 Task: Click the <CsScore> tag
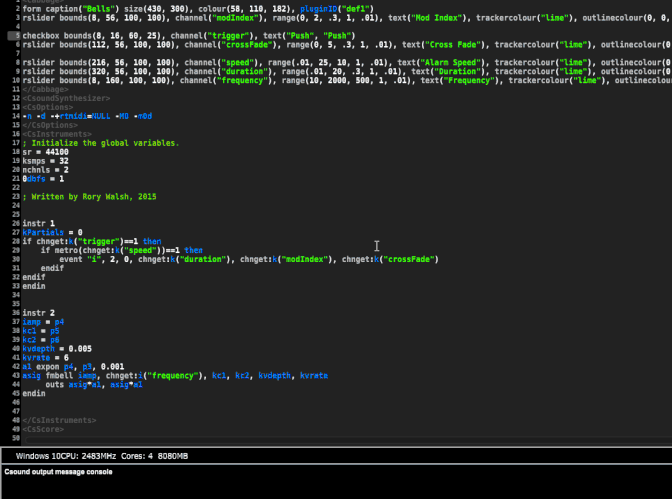(43, 430)
